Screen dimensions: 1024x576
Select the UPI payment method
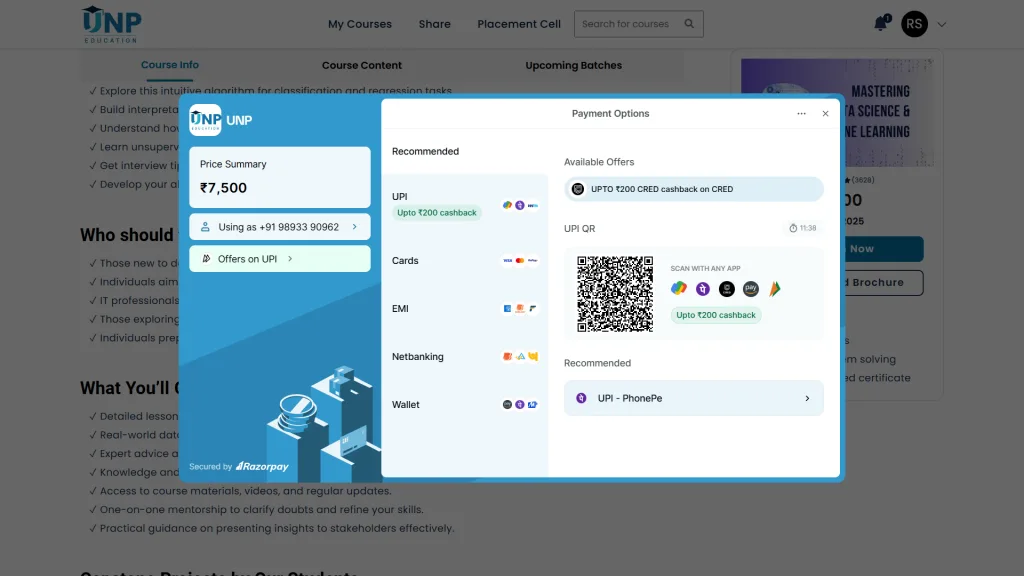pyautogui.click(x=464, y=204)
